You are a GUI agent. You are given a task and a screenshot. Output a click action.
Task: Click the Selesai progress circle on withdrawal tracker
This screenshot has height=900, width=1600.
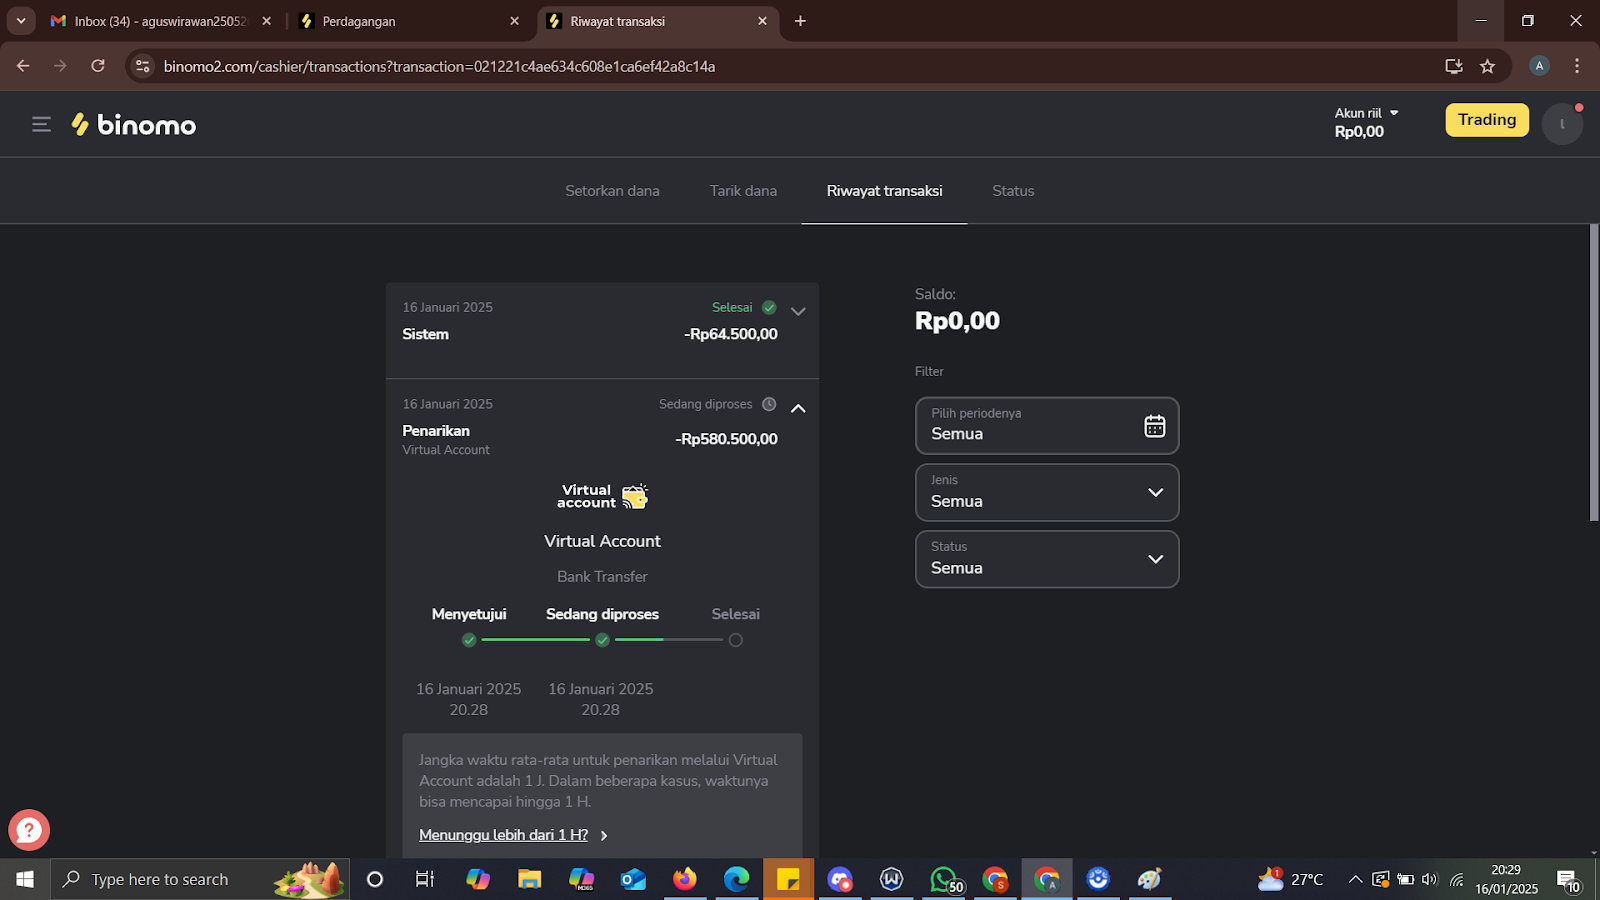tap(735, 639)
